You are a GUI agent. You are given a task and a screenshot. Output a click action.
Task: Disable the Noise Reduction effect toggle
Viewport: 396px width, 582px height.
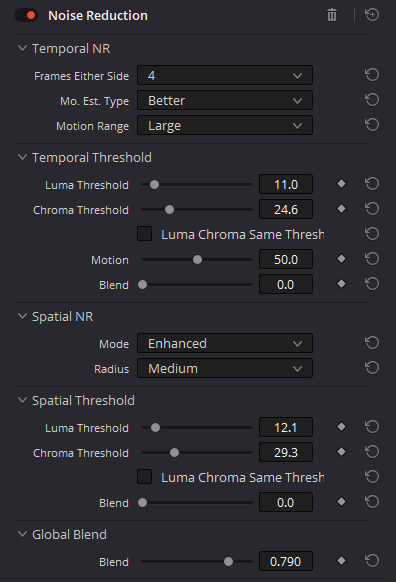pyautogui.click(x=26, y=15)
